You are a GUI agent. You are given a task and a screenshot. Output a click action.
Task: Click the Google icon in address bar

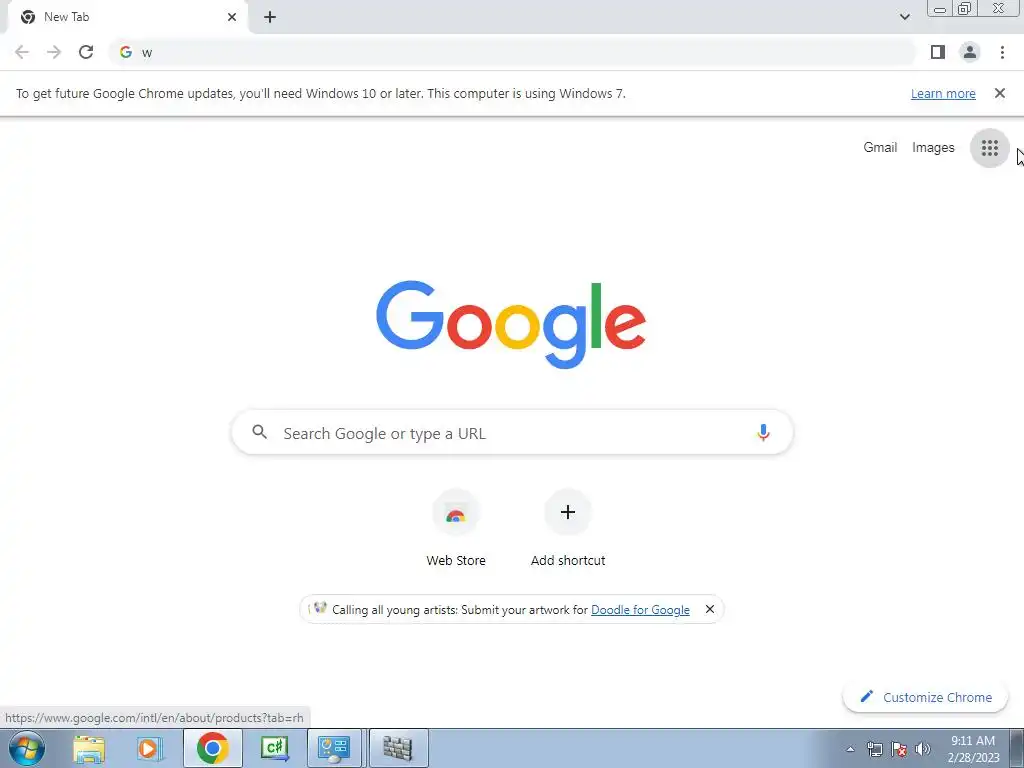click(126, 52)
